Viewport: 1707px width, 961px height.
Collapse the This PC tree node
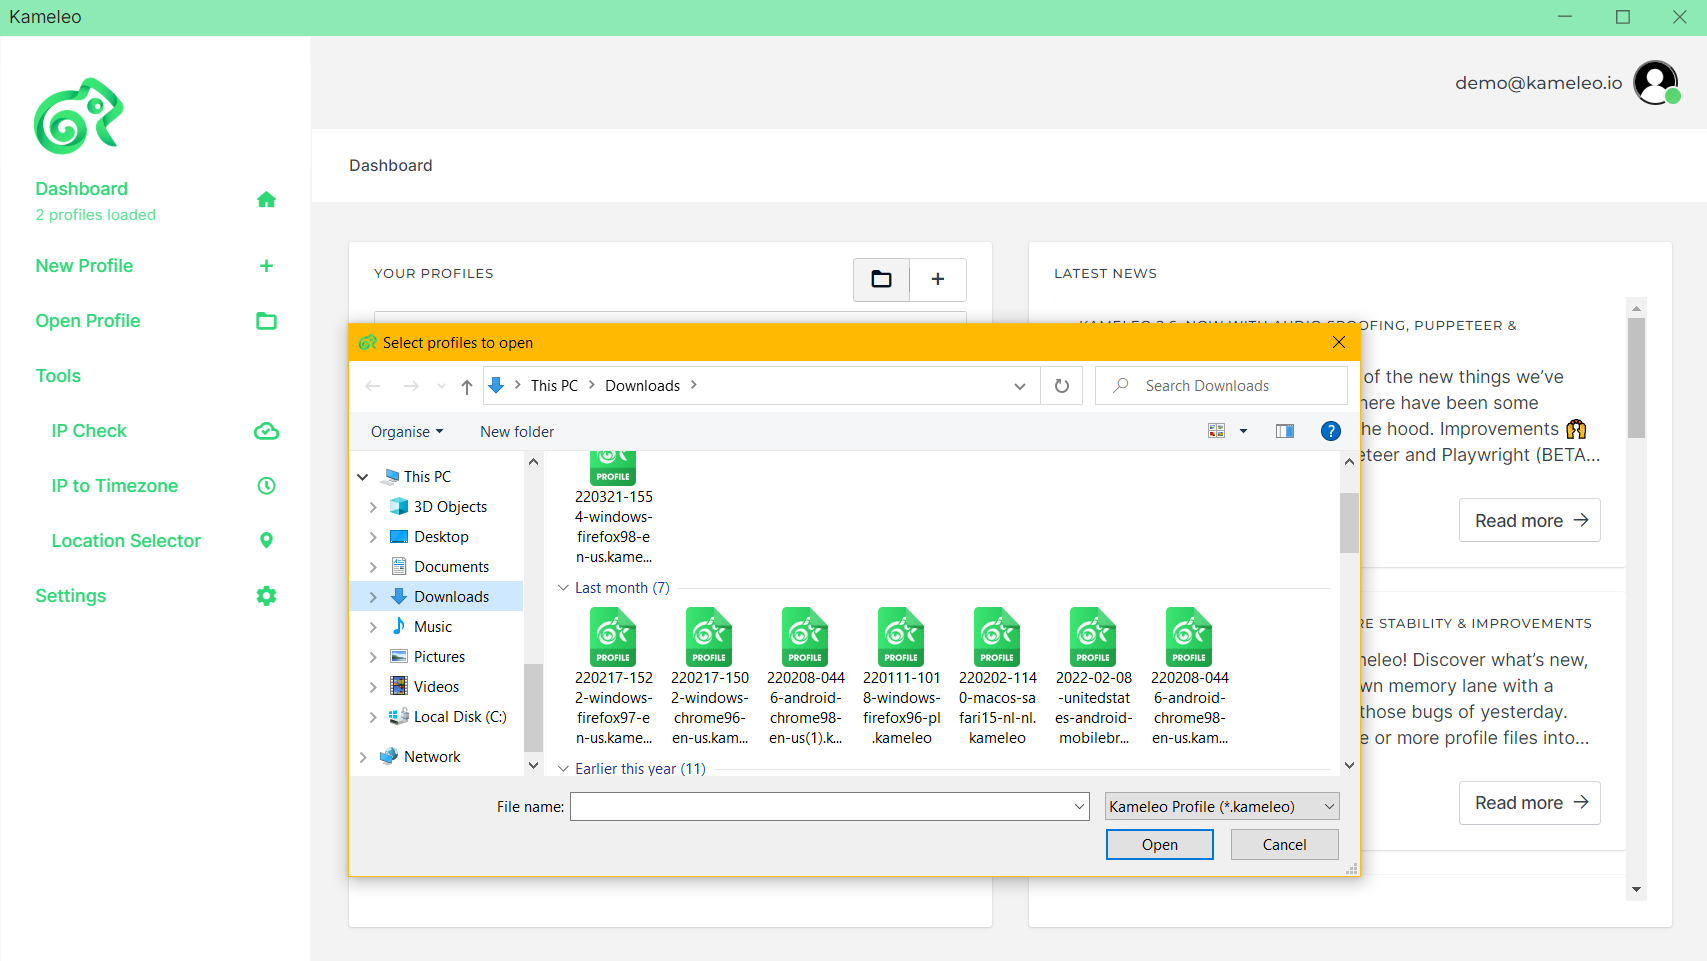363,477
